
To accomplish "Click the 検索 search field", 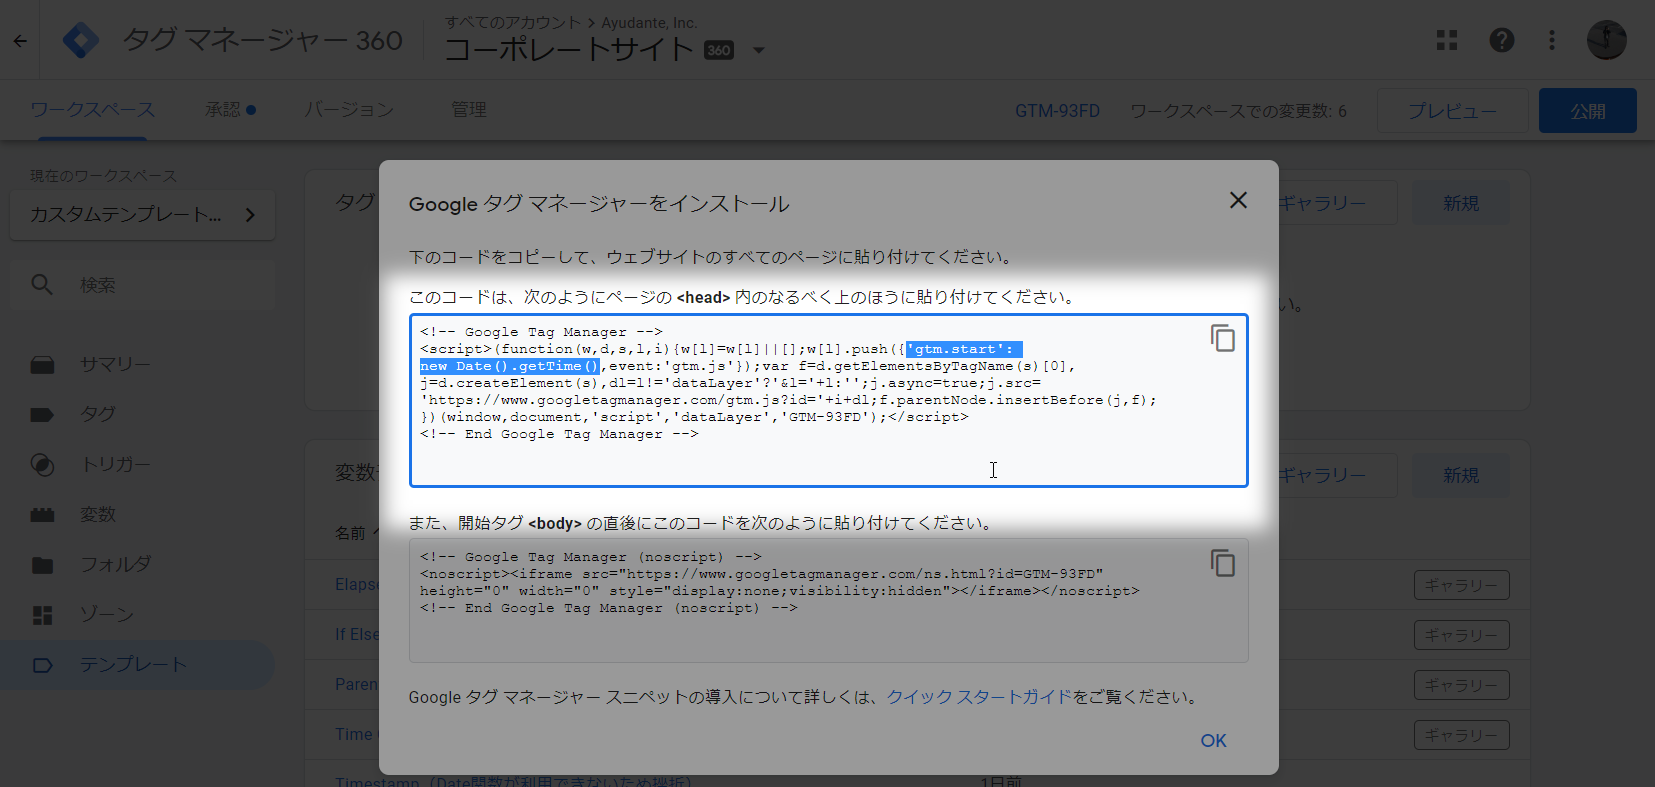I will [142, 285].
